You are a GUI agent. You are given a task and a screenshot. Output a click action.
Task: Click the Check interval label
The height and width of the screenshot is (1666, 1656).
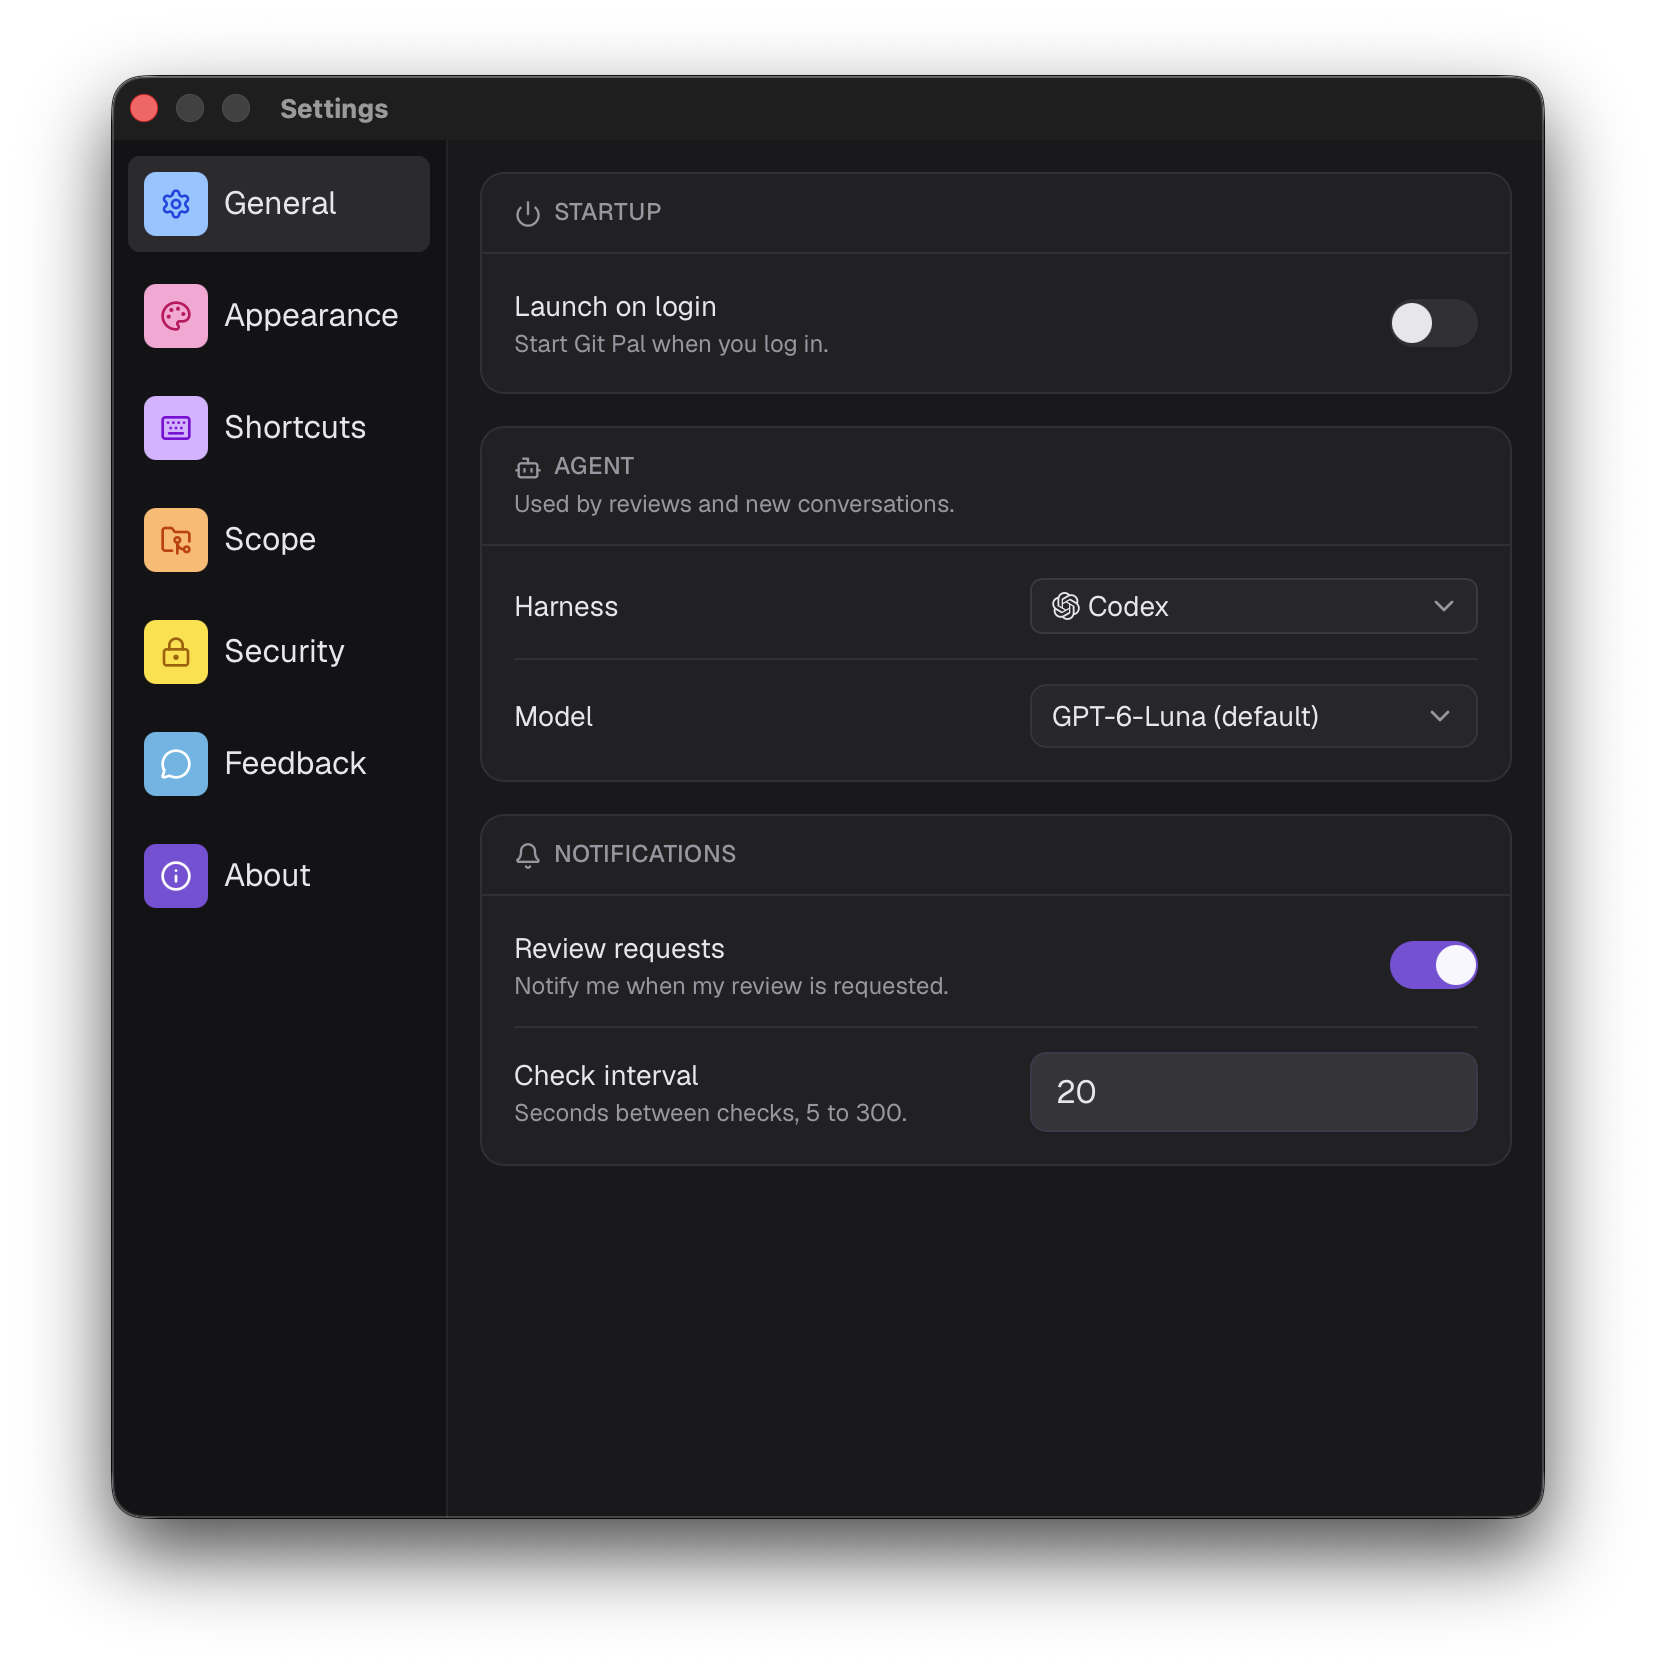coord(606,1075)
